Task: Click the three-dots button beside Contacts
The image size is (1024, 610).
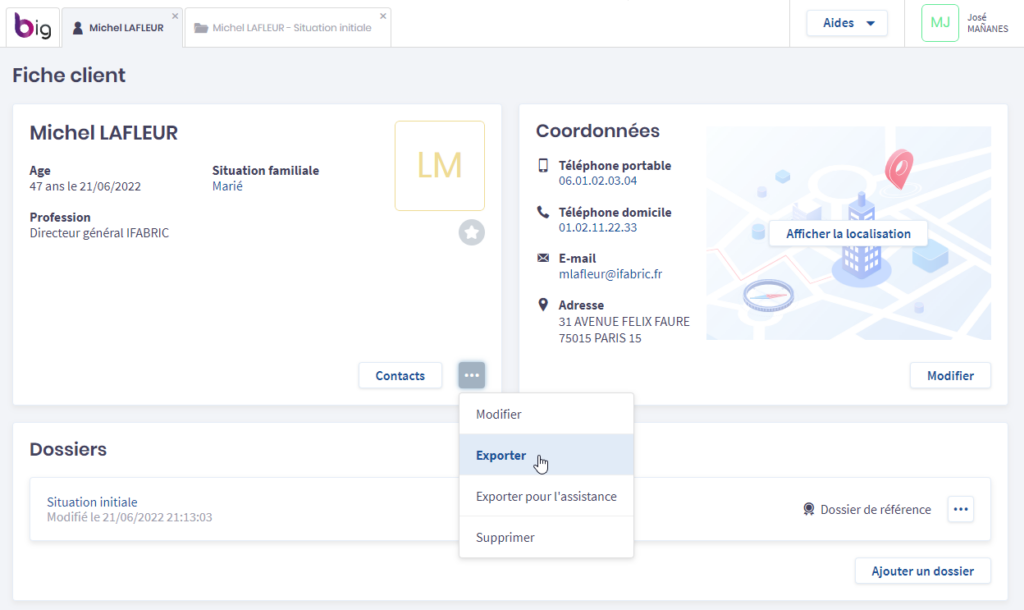Action: point(472,375)
